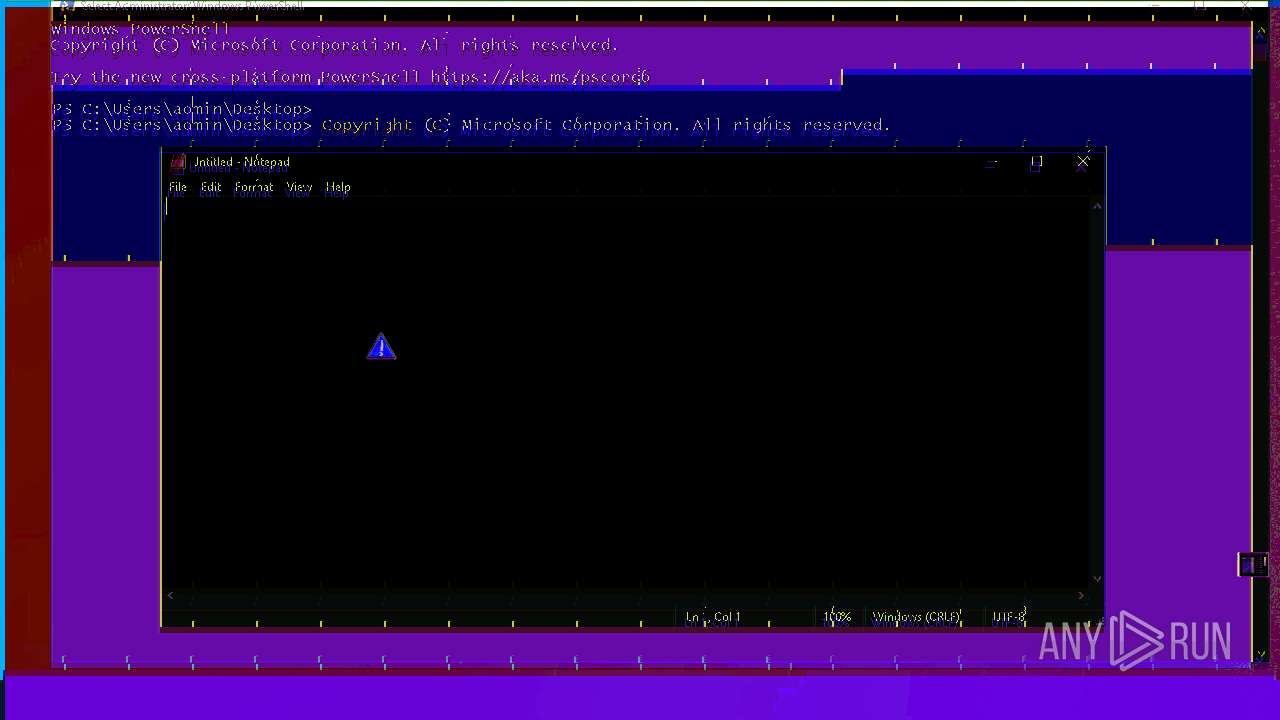Click the Notepad scroll right arrow
This screenshot has height=720, width=1280.
[x=1080, y=595]
